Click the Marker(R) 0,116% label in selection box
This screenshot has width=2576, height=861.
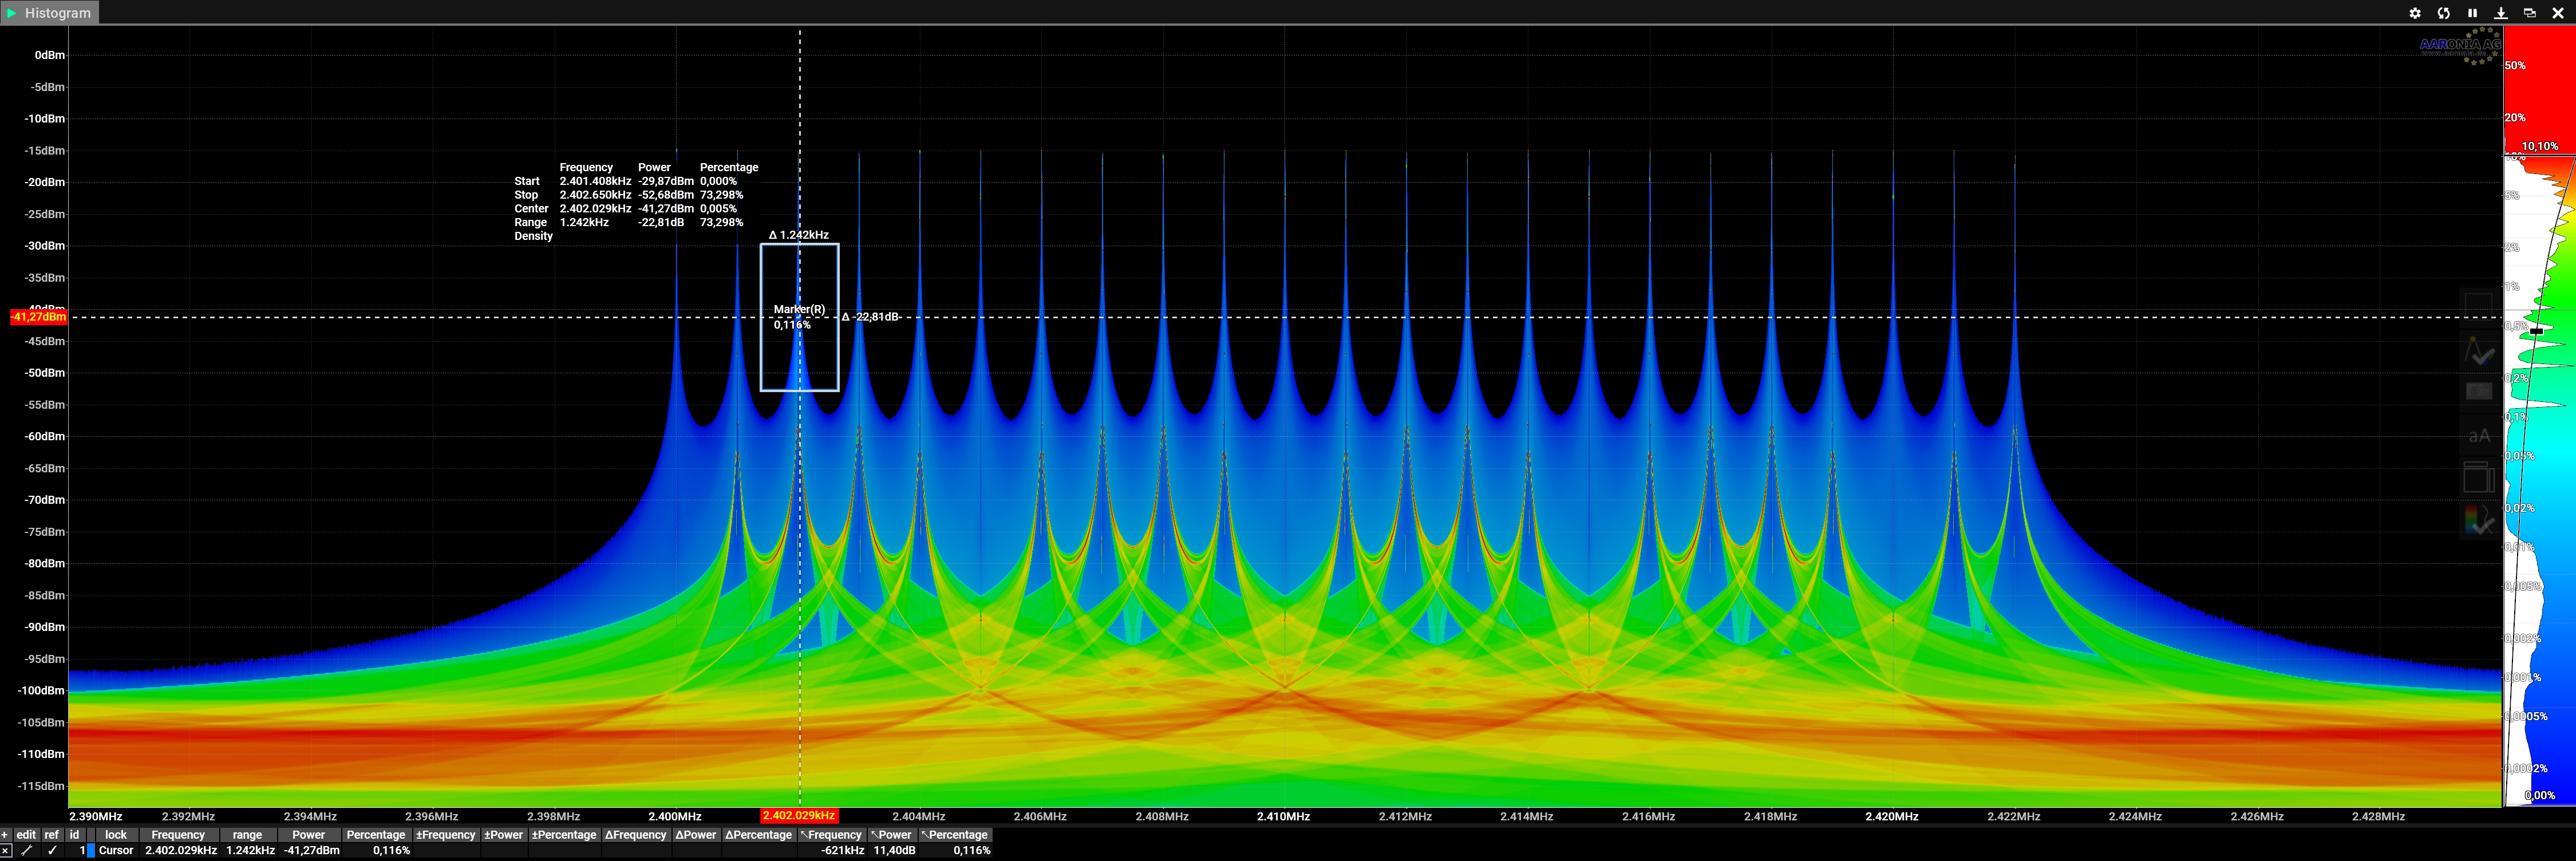(x=799, y=317)
